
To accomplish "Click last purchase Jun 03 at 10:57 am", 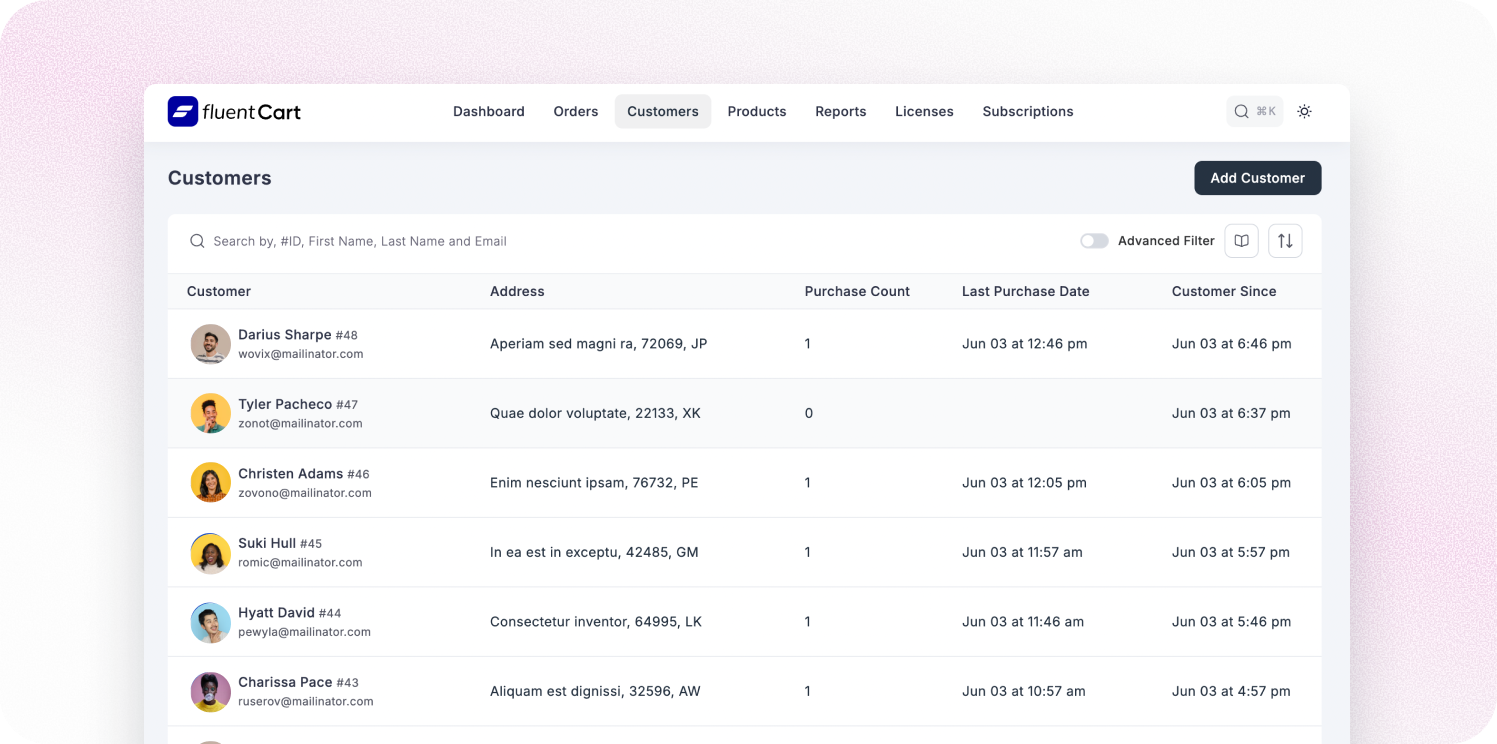I will point(1023,691).
